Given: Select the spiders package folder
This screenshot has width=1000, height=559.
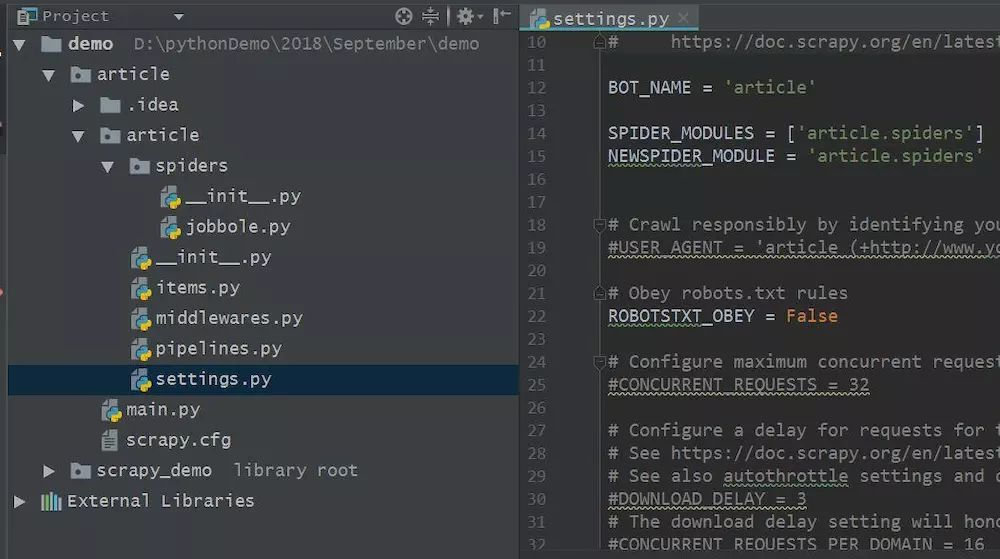Looking at the screenshot, I should tap(191, 166).
